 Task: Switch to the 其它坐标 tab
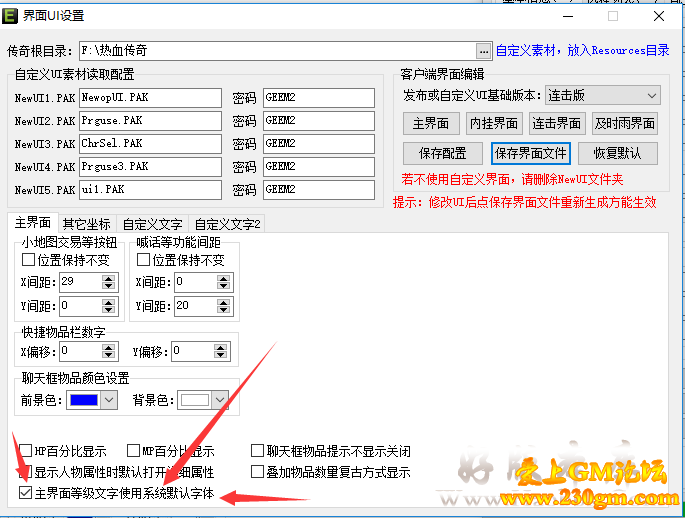tap(86, 224)
